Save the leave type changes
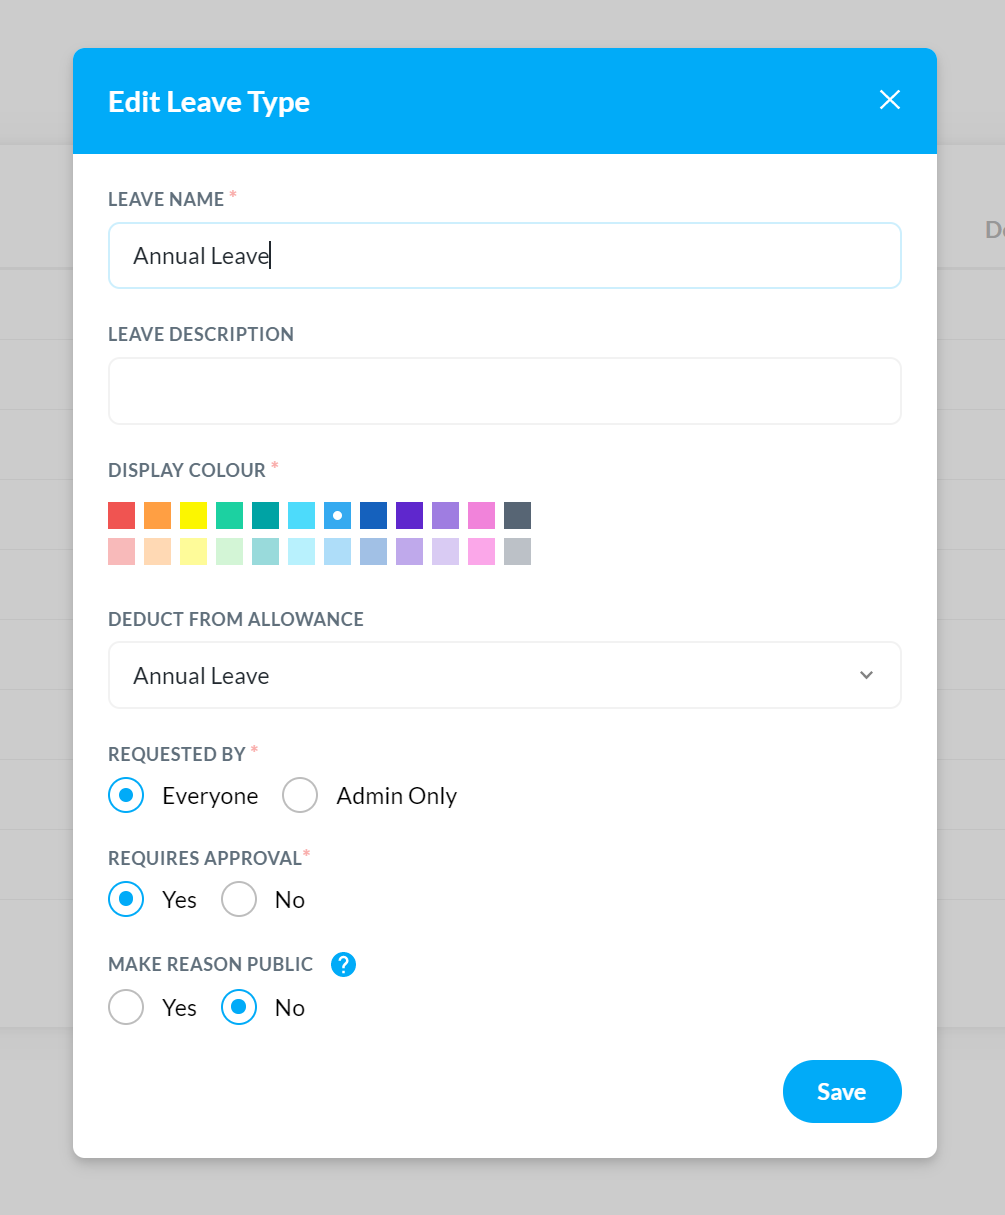This screenshot has width=1005, height=1215. pyautogui.click(x=842, y=1092)
